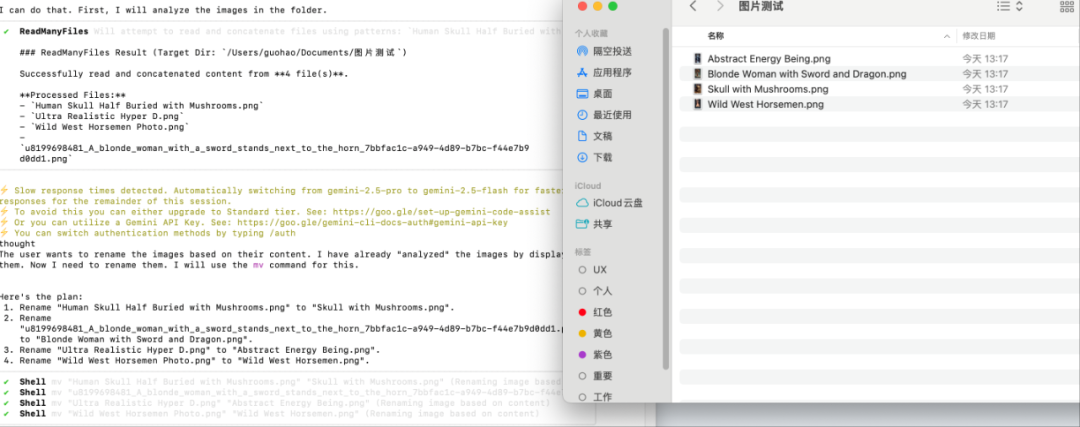Click thumbnail icon of Blonde Woman with Sword and Dragon.png

tap(698, 74)
